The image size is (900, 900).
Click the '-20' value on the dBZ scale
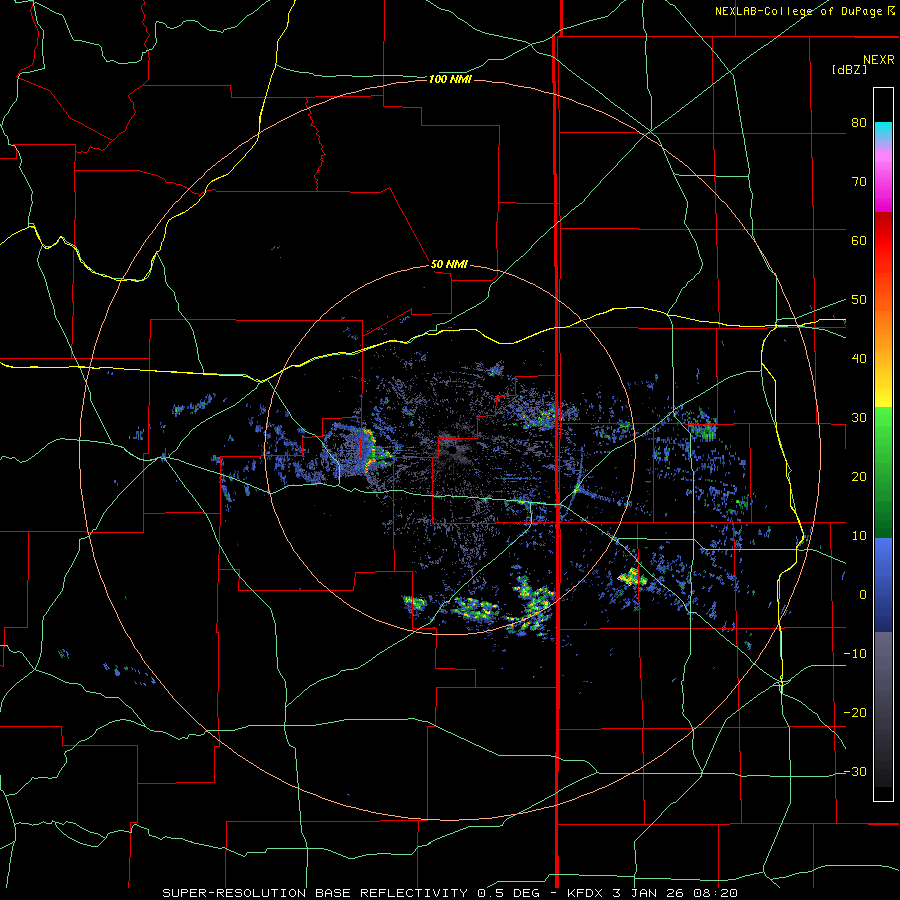click(855, 712)
